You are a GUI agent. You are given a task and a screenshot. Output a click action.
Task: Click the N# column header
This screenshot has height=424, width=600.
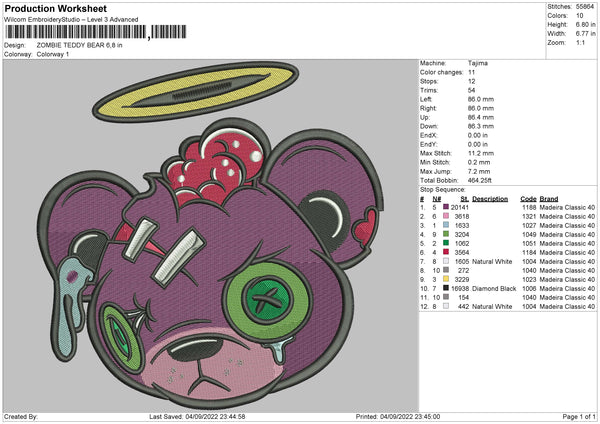coord(437,199)
